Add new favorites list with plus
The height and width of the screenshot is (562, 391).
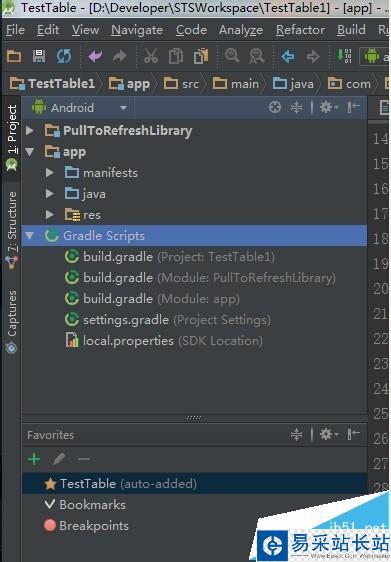34,459
